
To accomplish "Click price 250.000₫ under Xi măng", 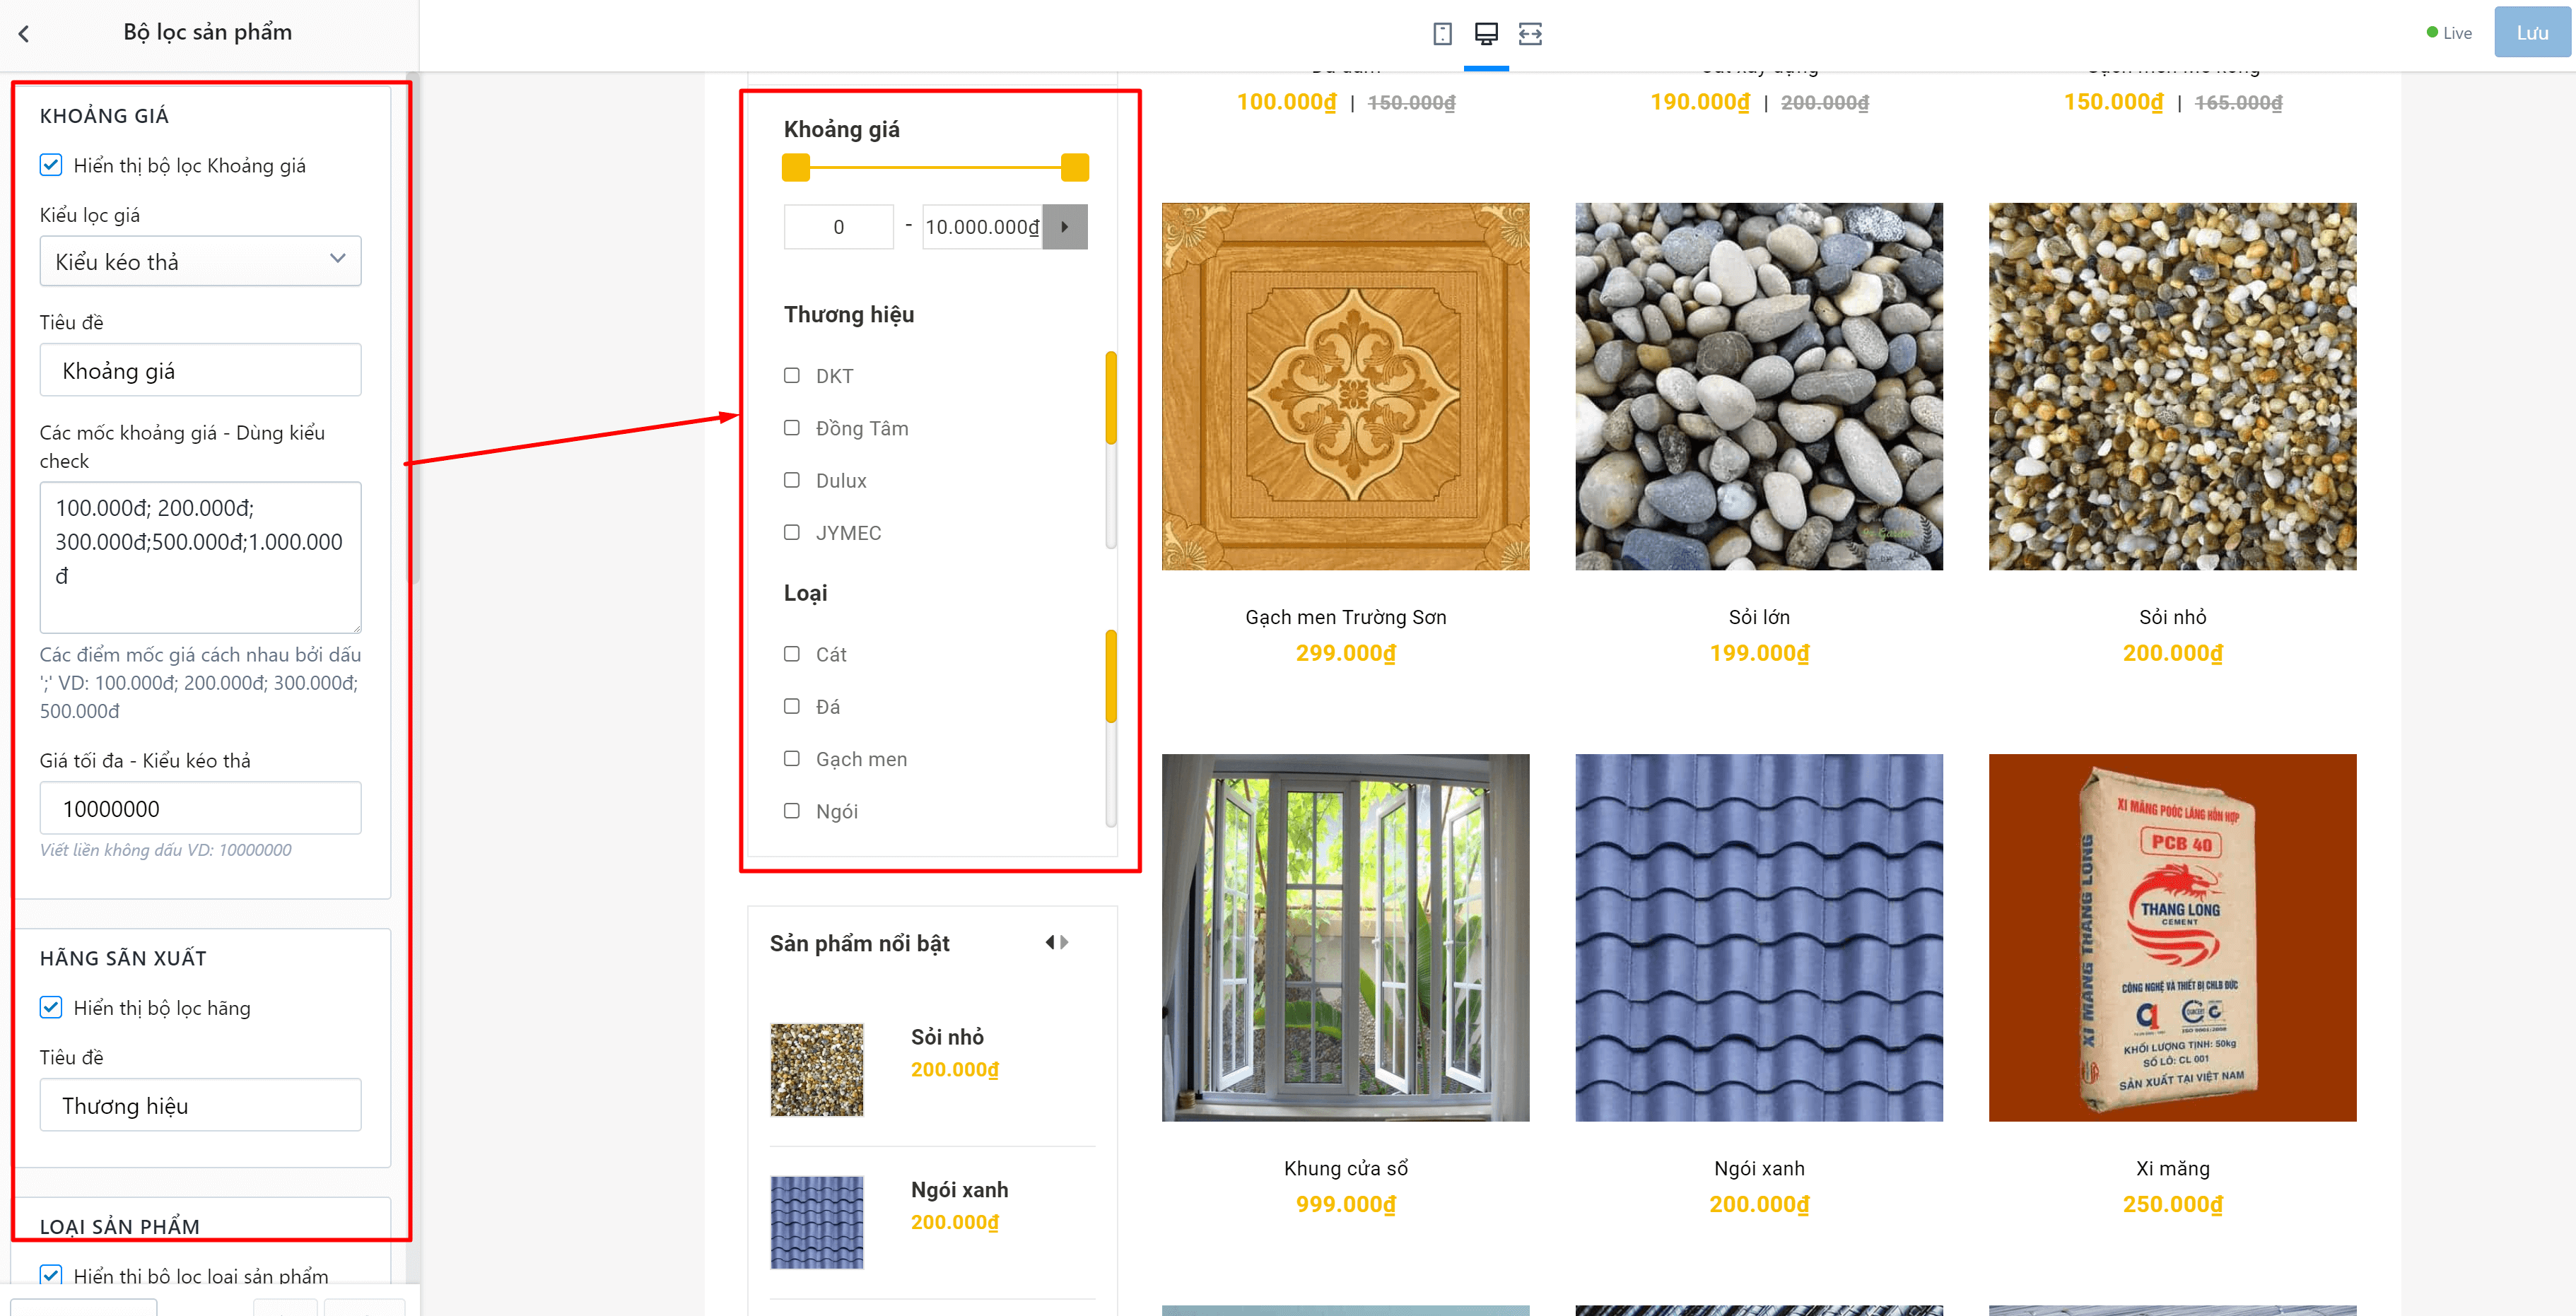I will tap(2172, 1204).
